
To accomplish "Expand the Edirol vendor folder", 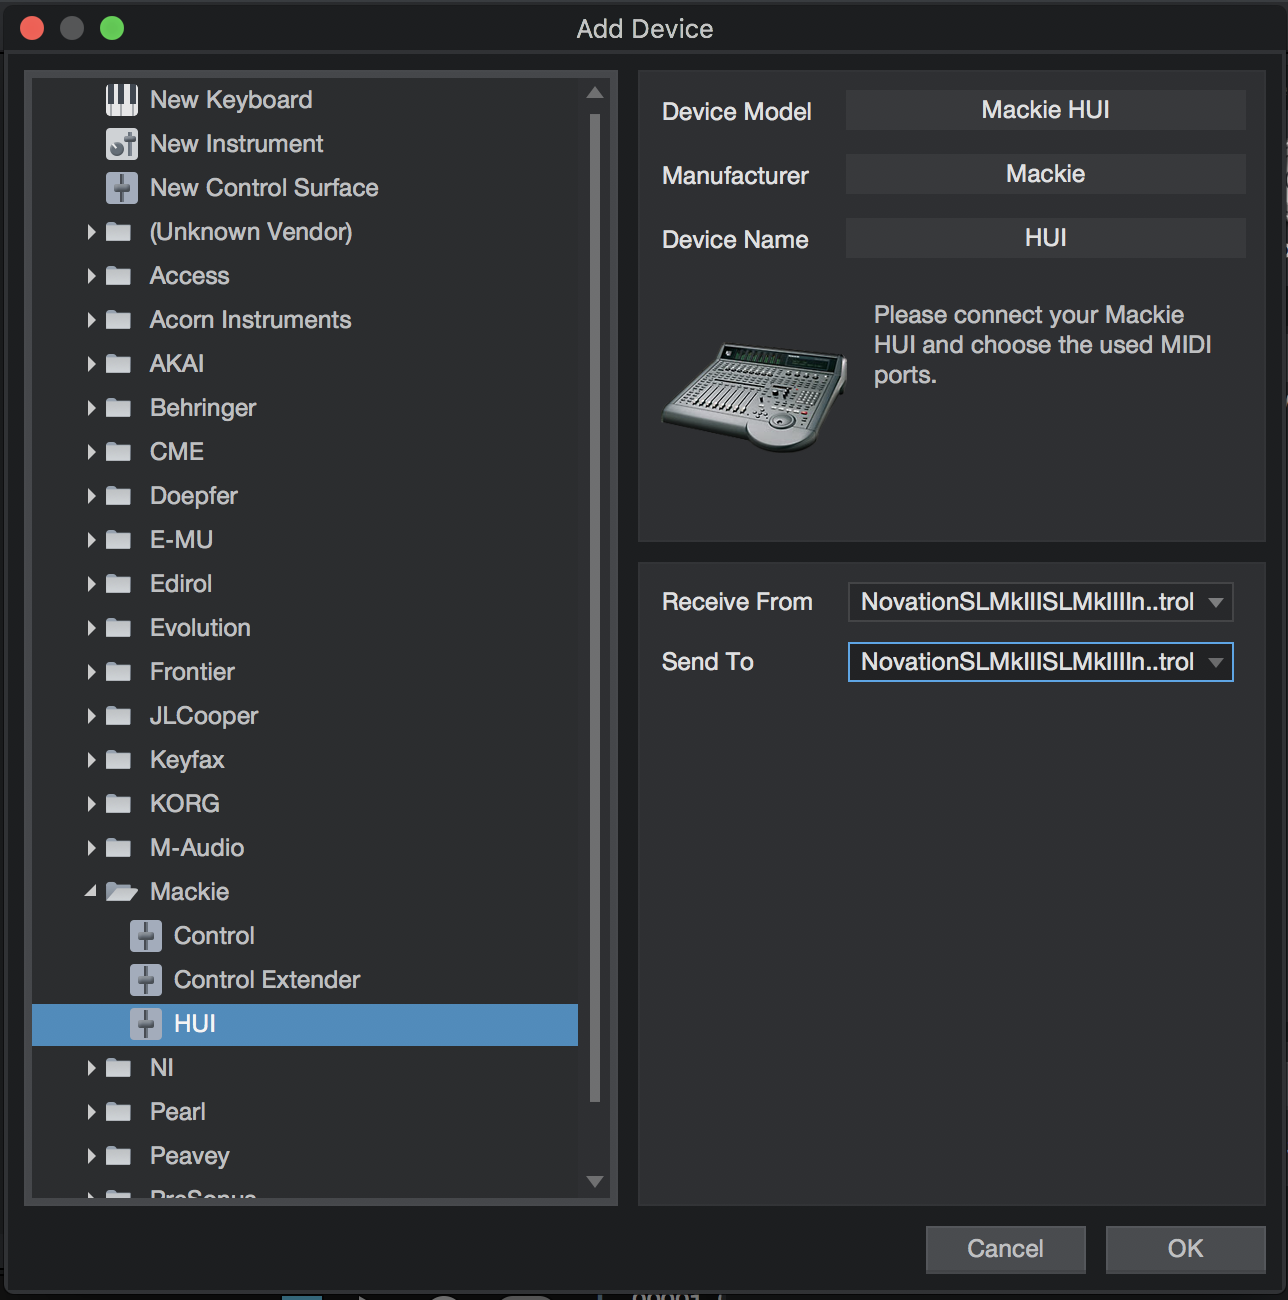I will pos(91,584).
